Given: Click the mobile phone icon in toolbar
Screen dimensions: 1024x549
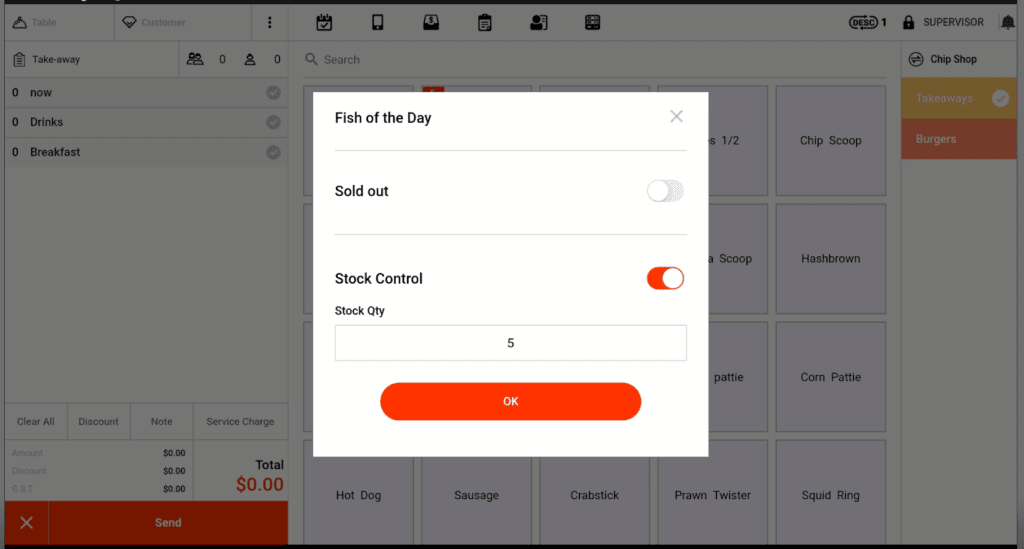Looking at the screenshot, I should point(378,22).
